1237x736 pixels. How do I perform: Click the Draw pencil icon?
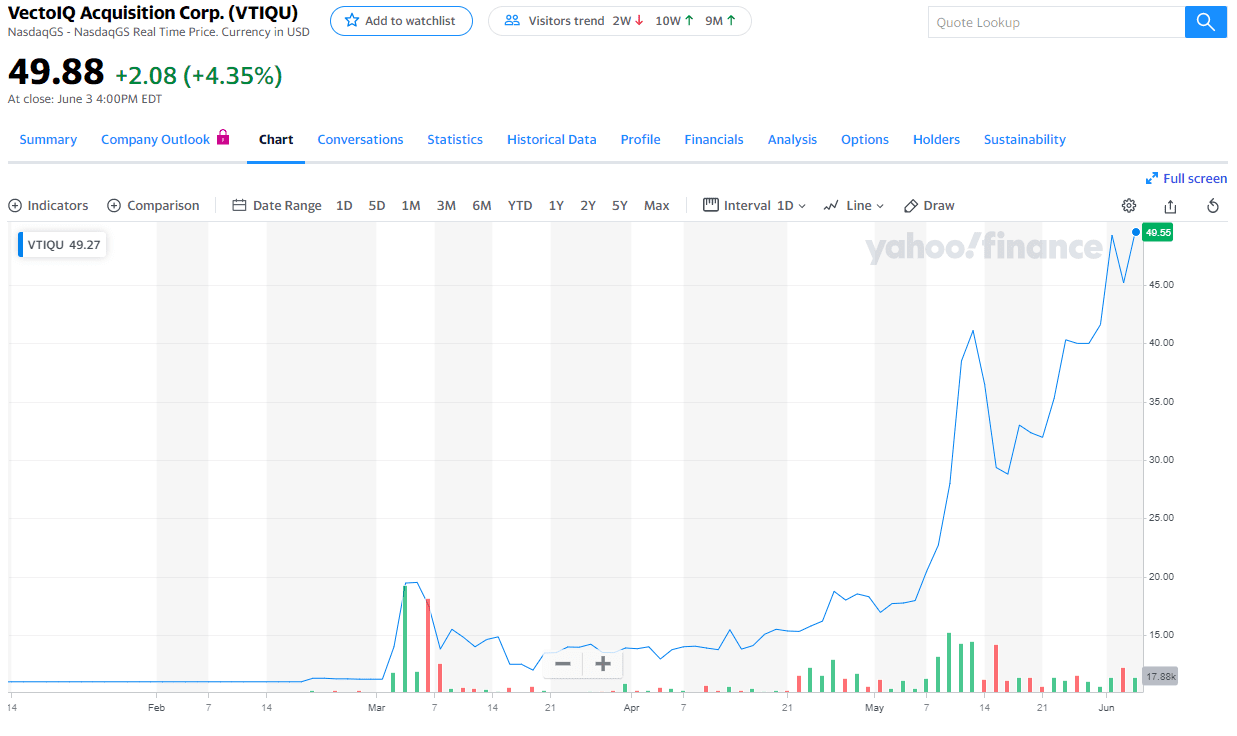coord(911,206)
